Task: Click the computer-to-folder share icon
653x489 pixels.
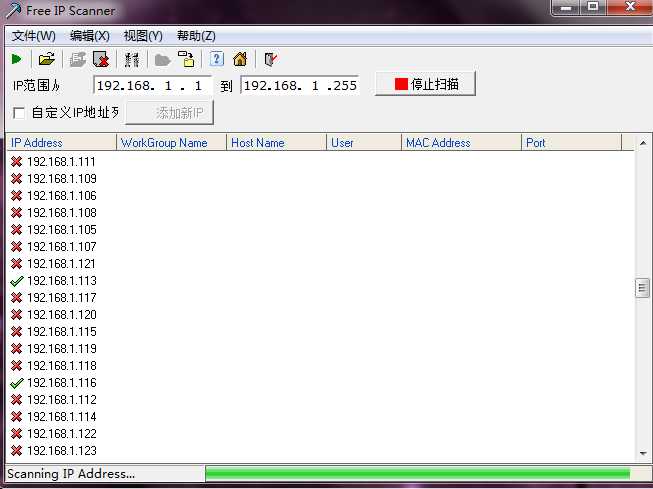Action: tap(186, 59)
